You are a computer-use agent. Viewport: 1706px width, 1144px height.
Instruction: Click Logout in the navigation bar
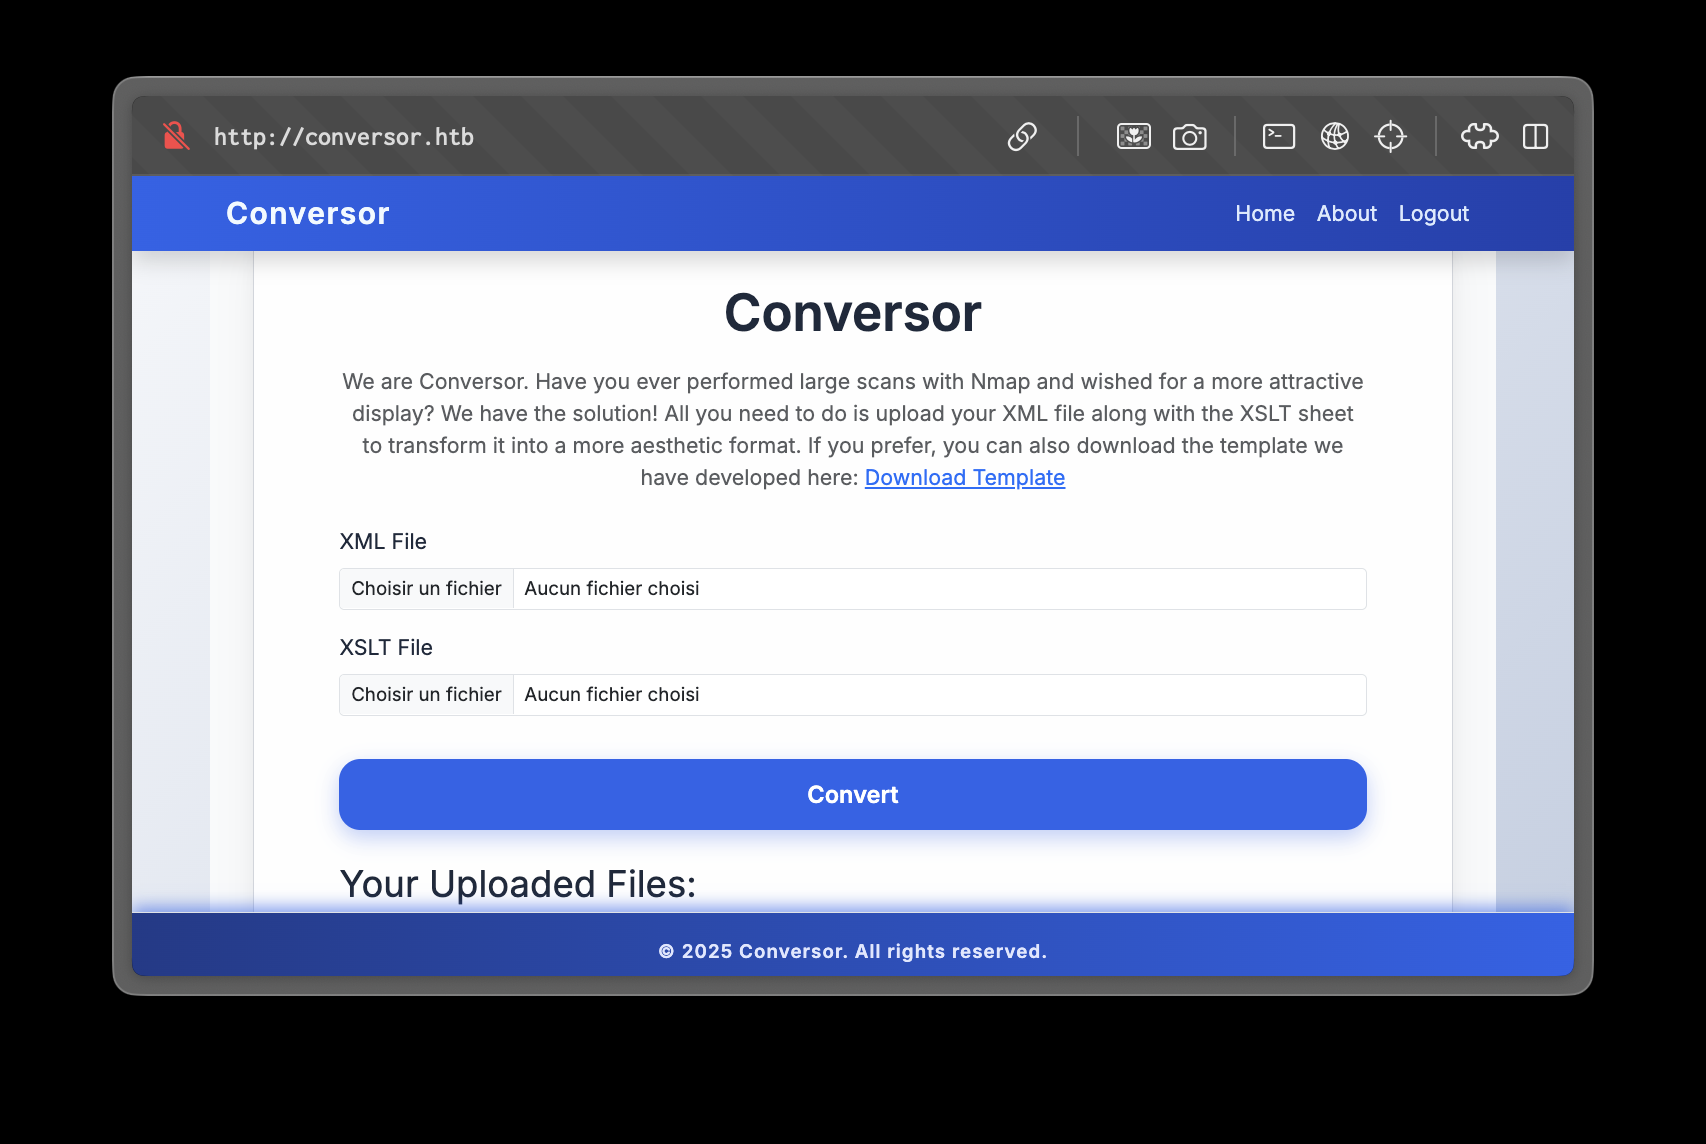[x=1434, y=213]
